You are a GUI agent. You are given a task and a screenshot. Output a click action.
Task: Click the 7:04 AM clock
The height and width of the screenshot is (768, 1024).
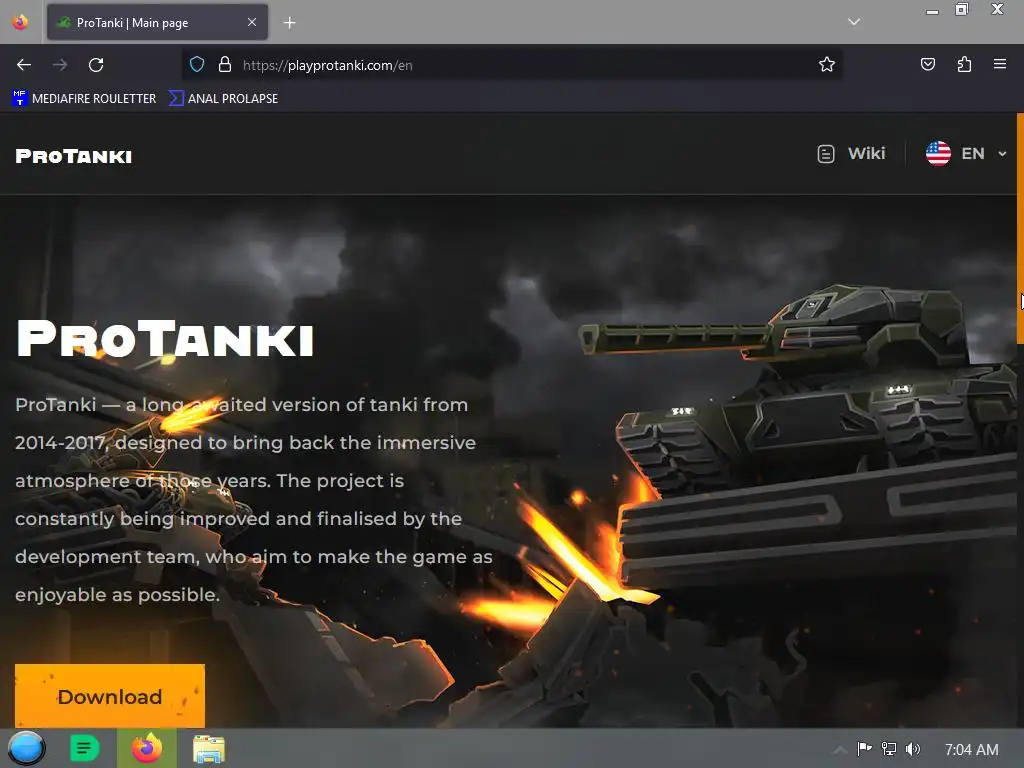[972, 750]
